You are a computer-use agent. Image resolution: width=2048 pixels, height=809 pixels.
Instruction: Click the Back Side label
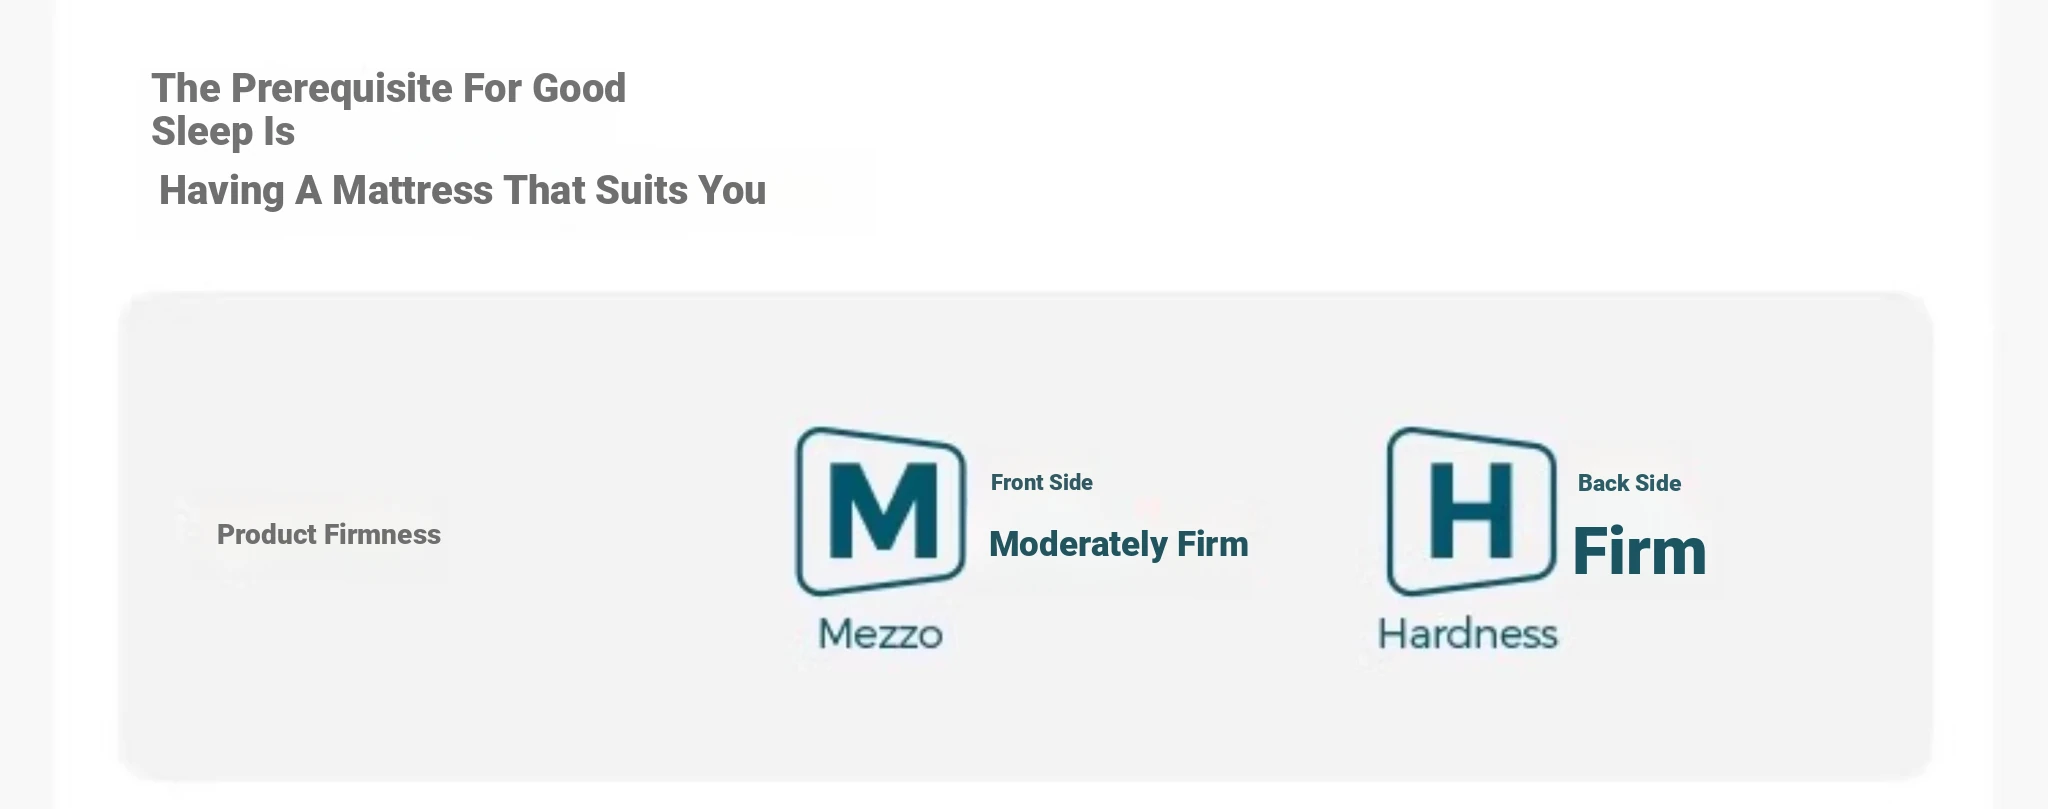coord(1629,484)
